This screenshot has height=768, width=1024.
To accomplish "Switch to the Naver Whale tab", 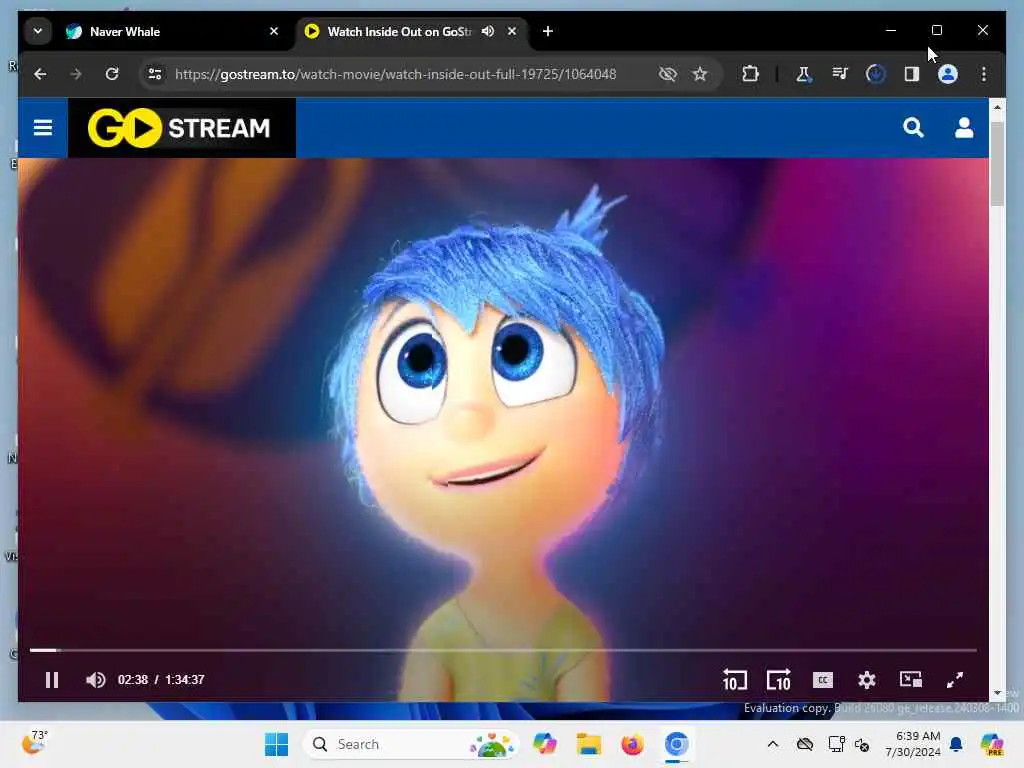I will pos(171,31).
